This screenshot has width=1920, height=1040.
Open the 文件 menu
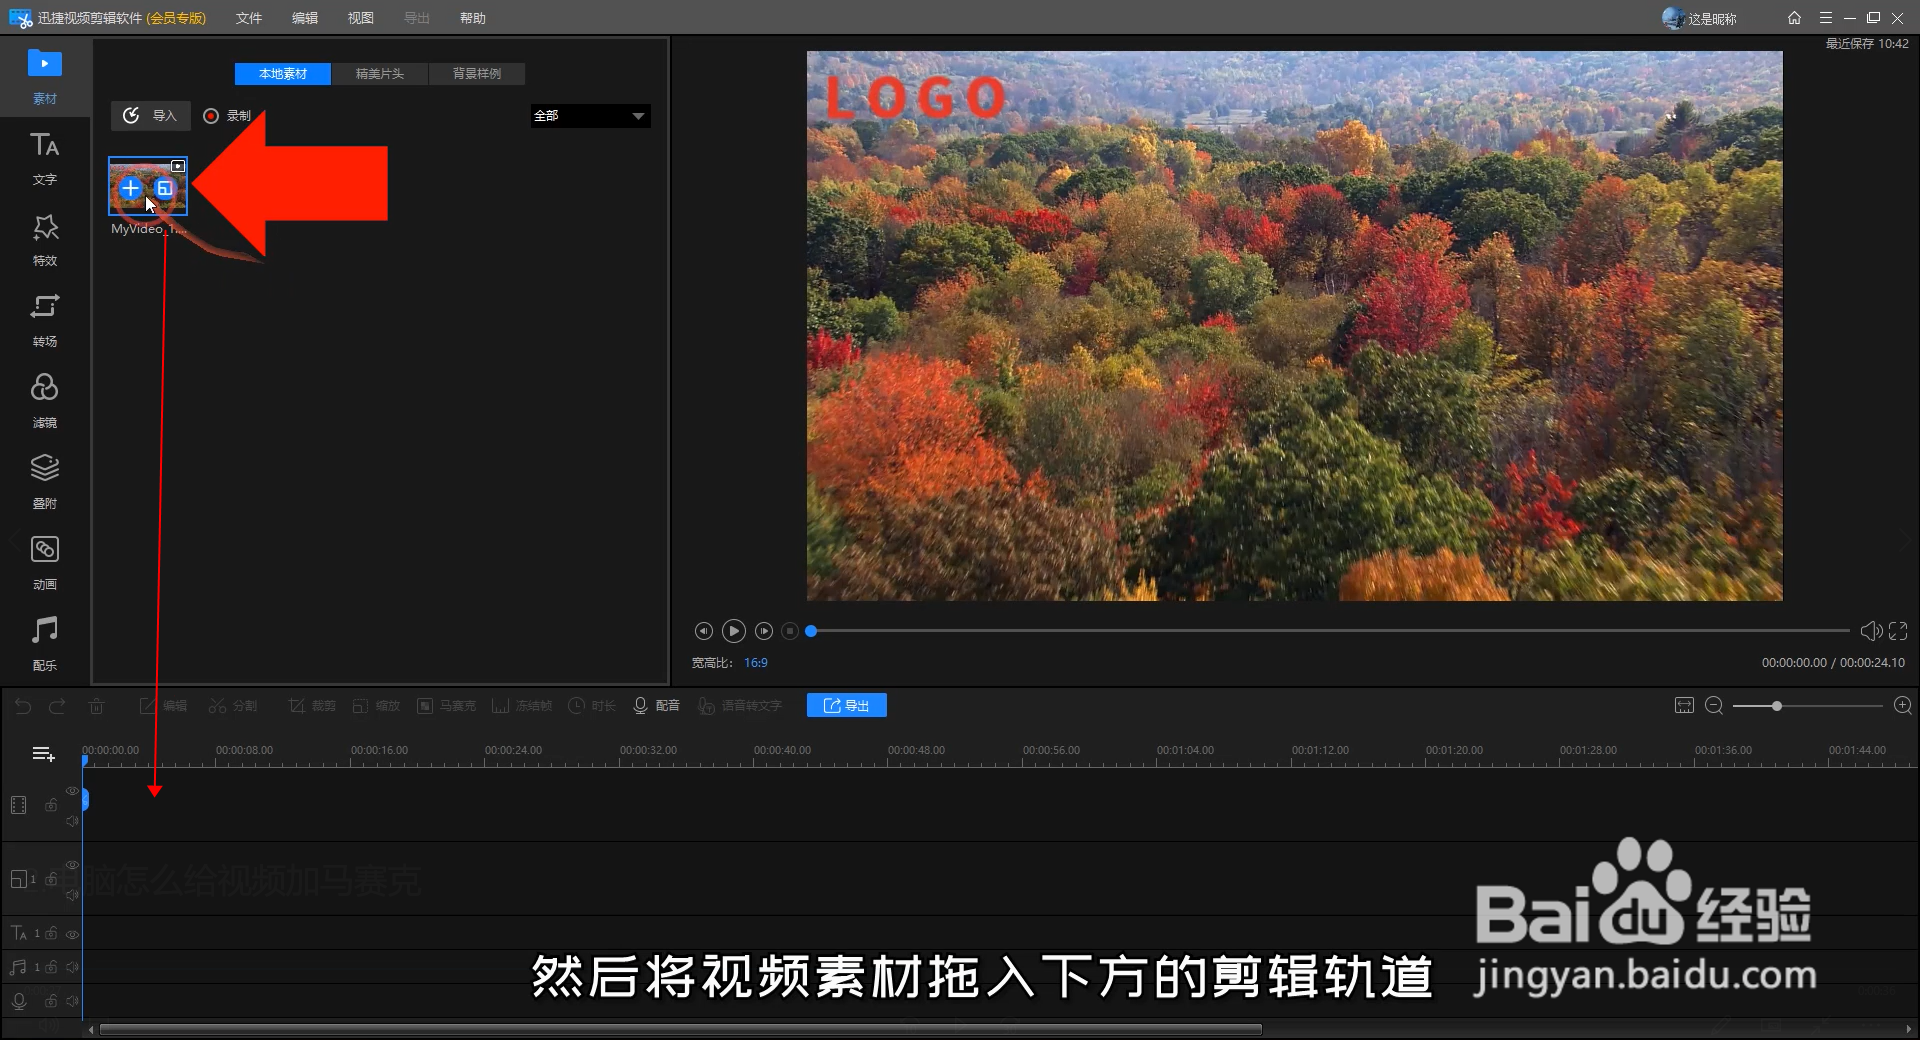click(249, 18)
